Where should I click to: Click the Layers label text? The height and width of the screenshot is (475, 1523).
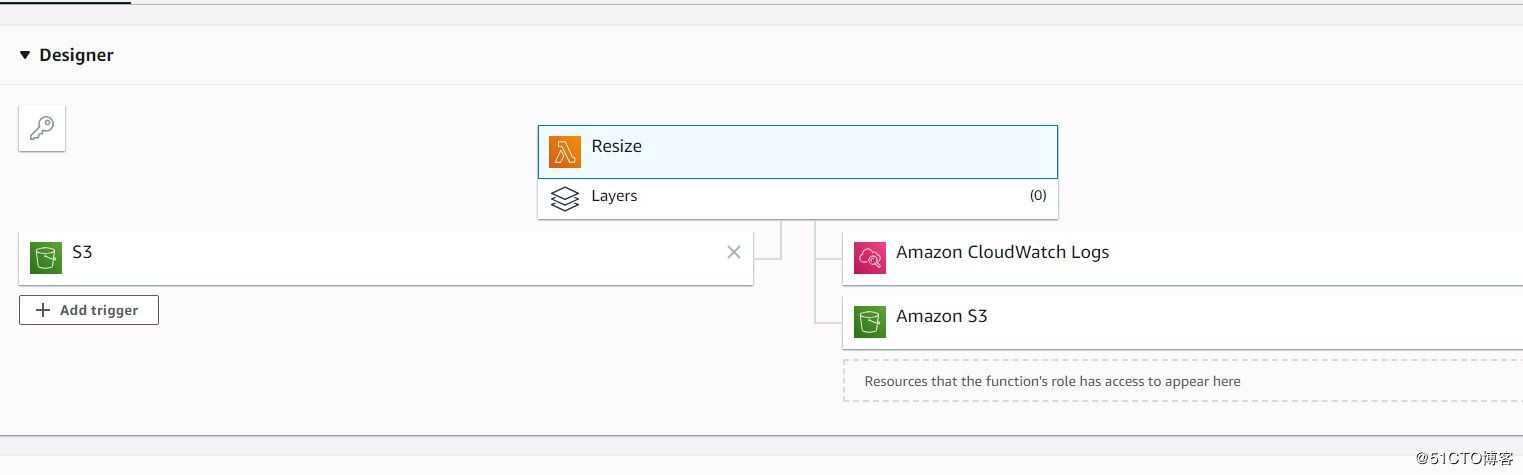coord(614,196)
